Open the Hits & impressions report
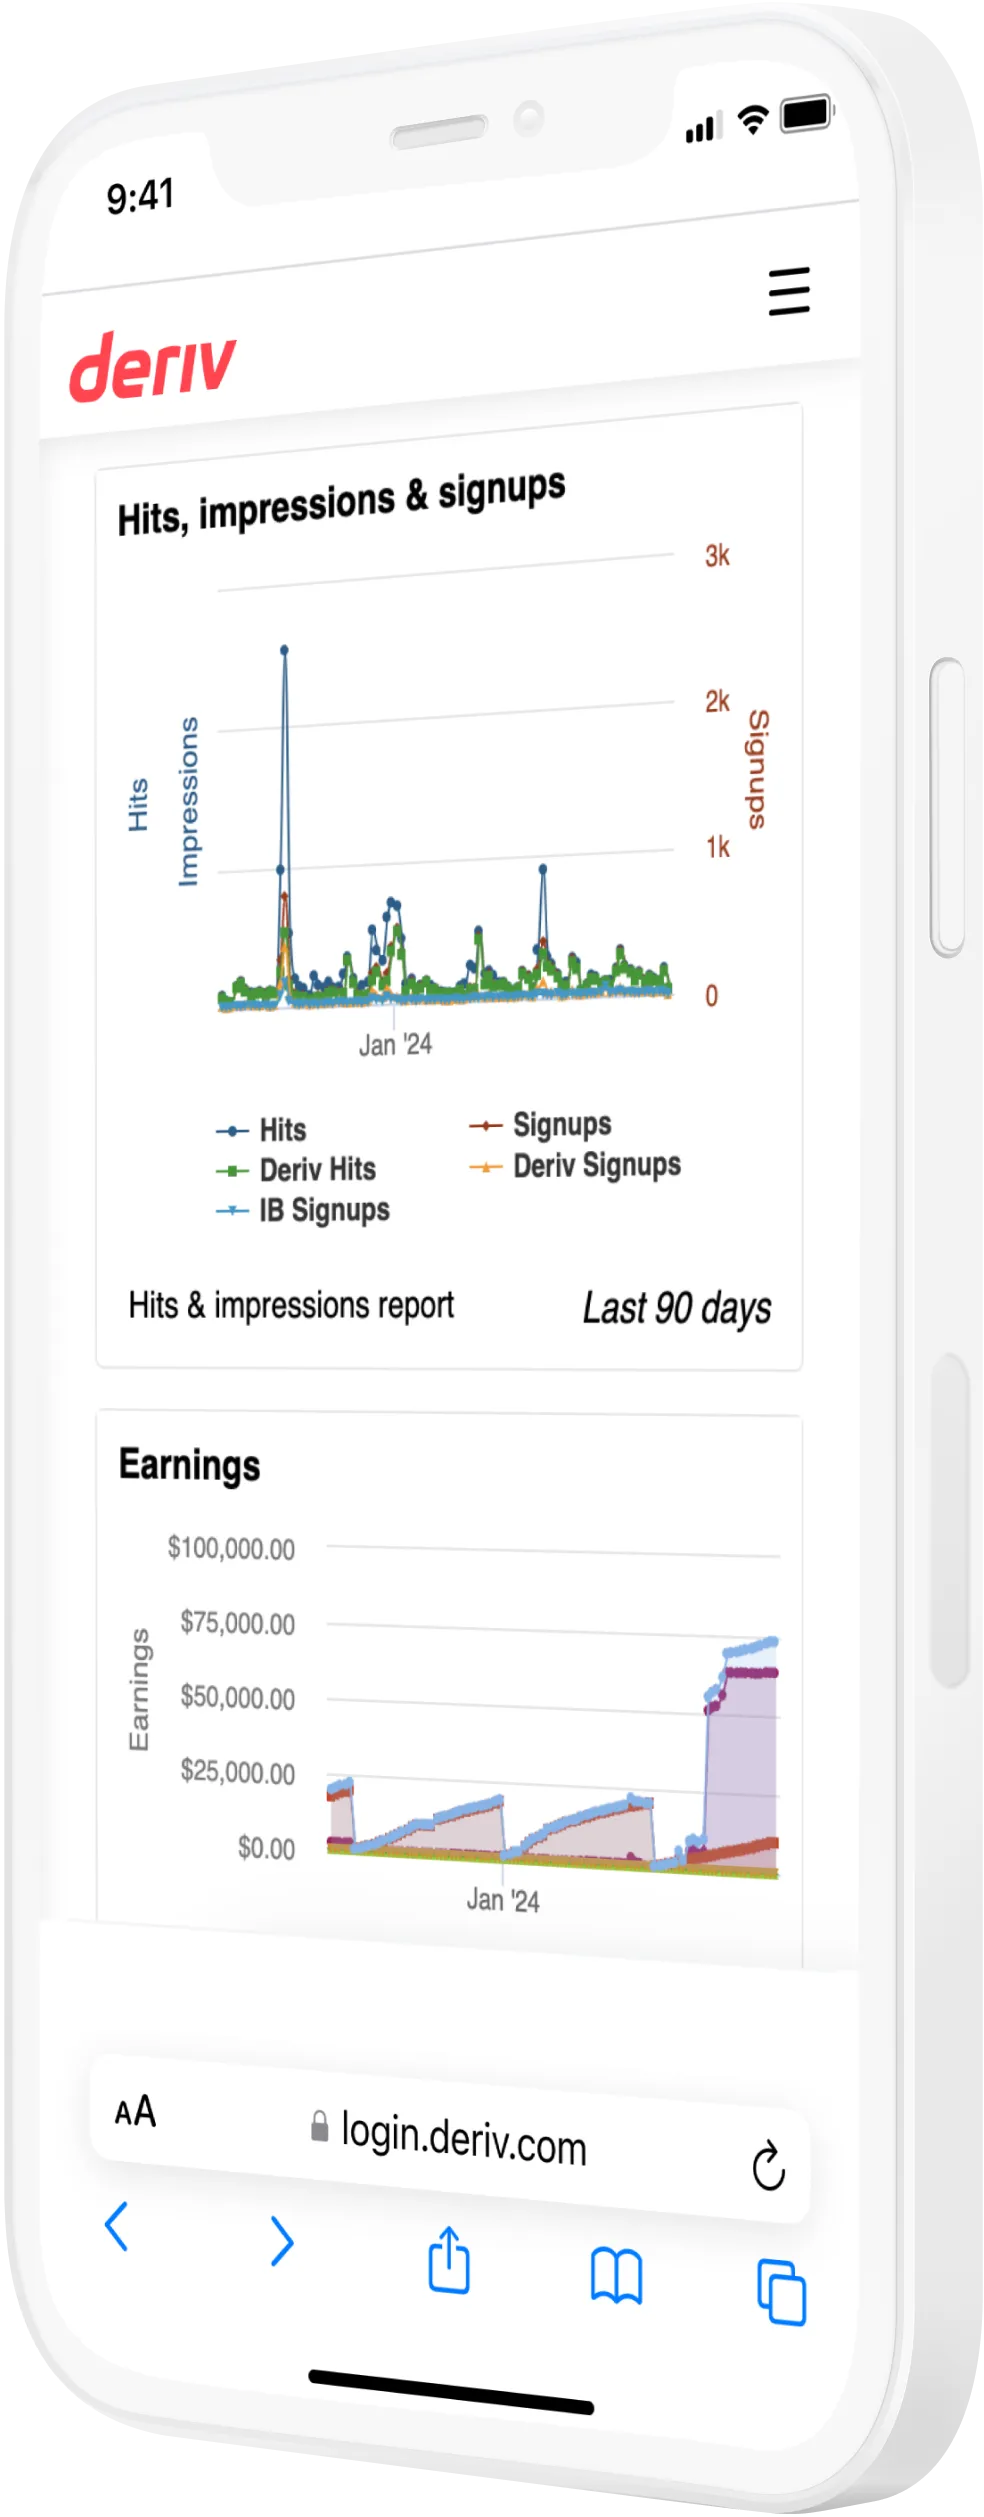 coord(291,1305)
